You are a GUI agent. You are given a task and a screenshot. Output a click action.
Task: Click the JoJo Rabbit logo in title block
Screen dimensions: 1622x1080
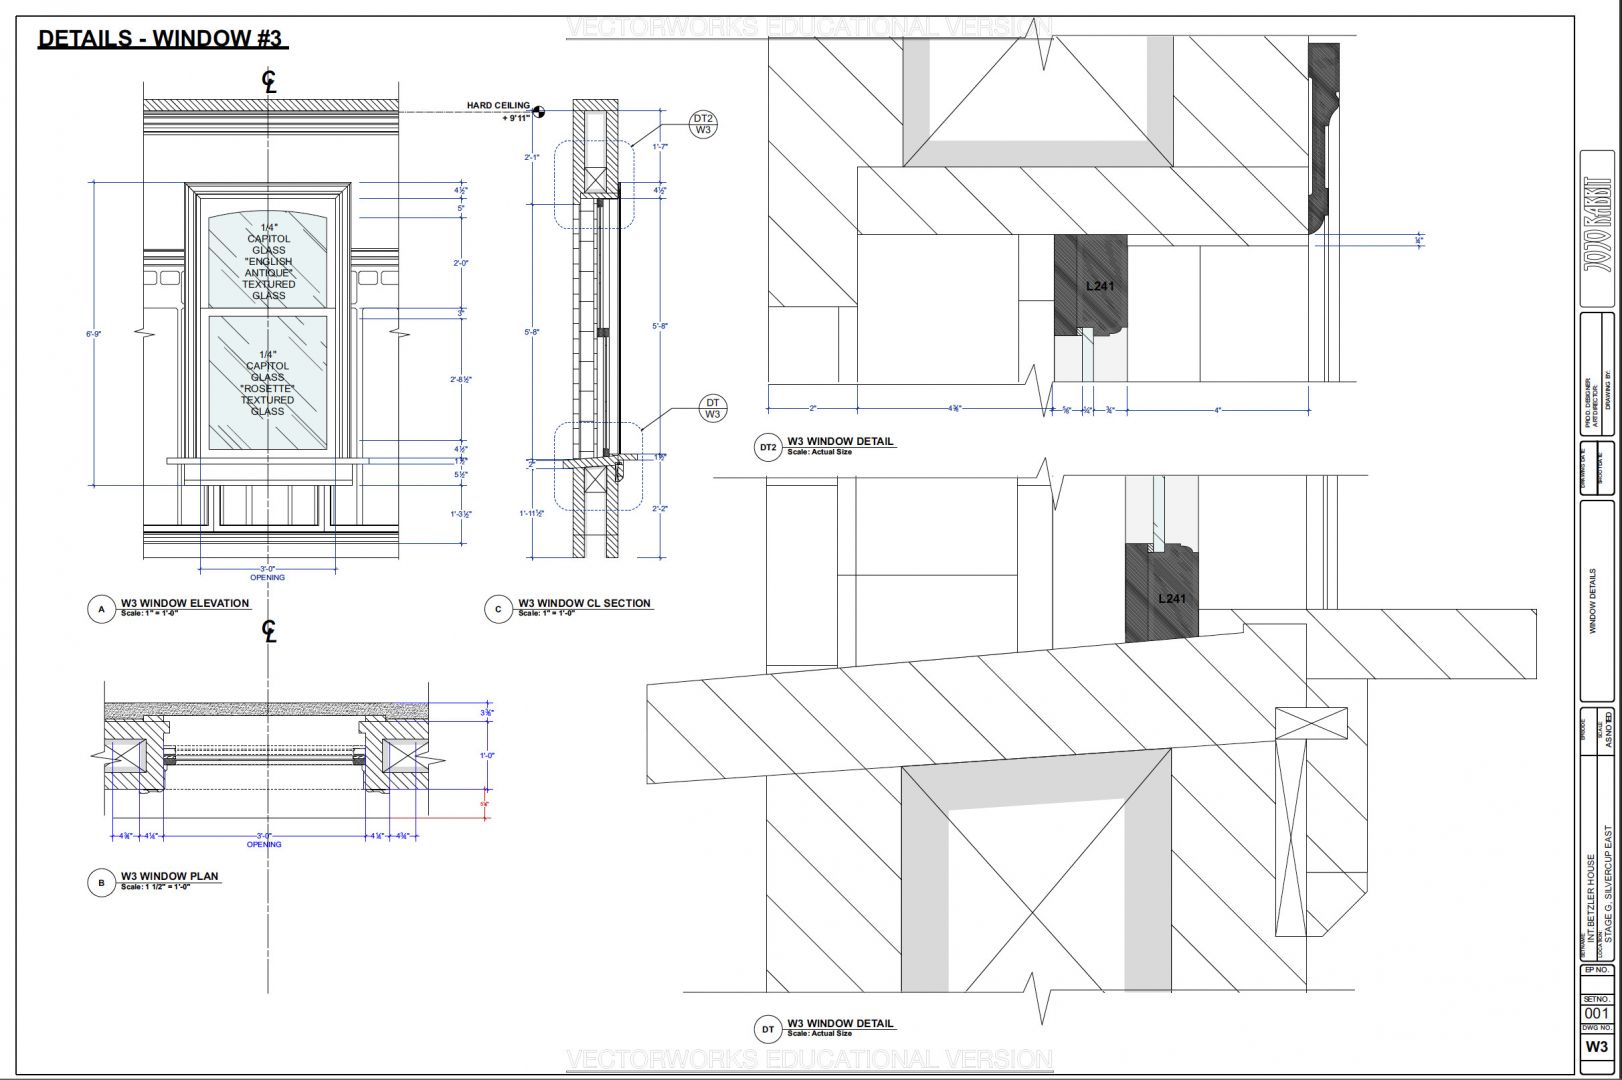pyautogui.click(x=1597, y=229)
